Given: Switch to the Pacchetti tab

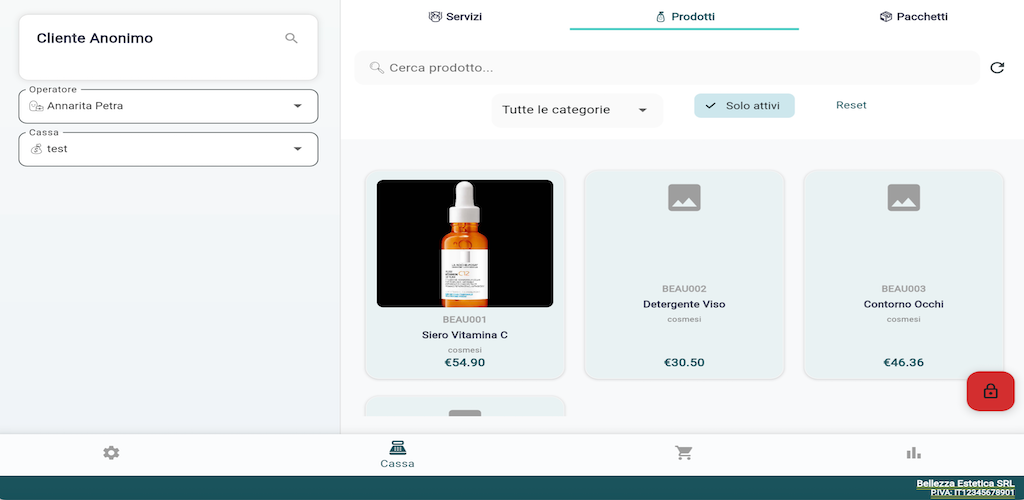Looking at the screenshot, I should tap(913, 16).
